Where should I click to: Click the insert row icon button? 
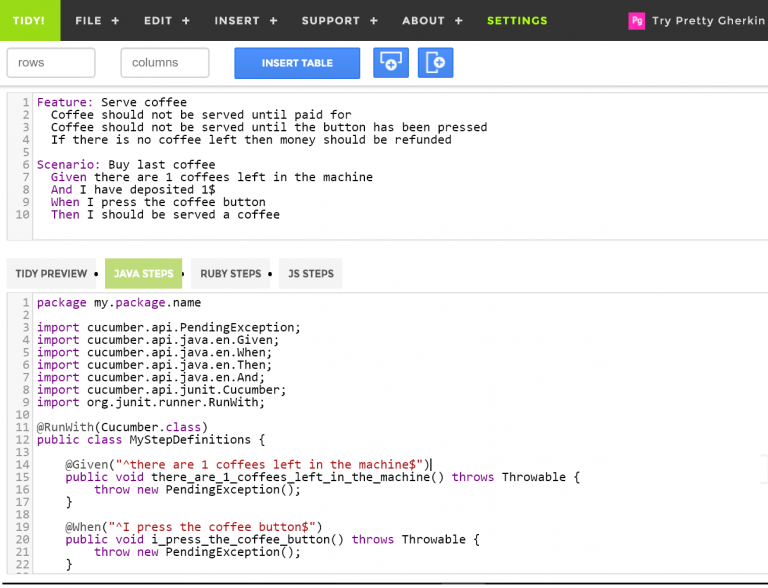point(391,63)
